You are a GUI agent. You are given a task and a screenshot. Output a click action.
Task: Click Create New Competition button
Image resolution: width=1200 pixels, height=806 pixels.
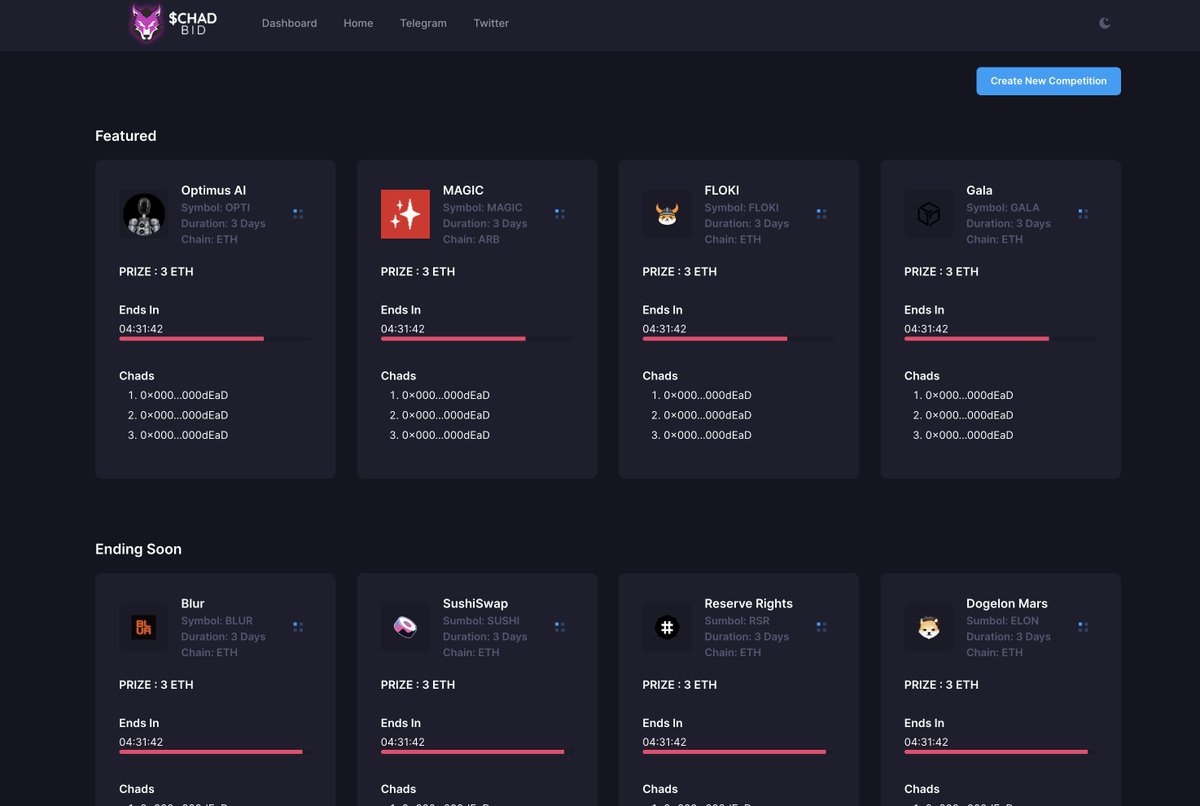[x=1048, y=81]
